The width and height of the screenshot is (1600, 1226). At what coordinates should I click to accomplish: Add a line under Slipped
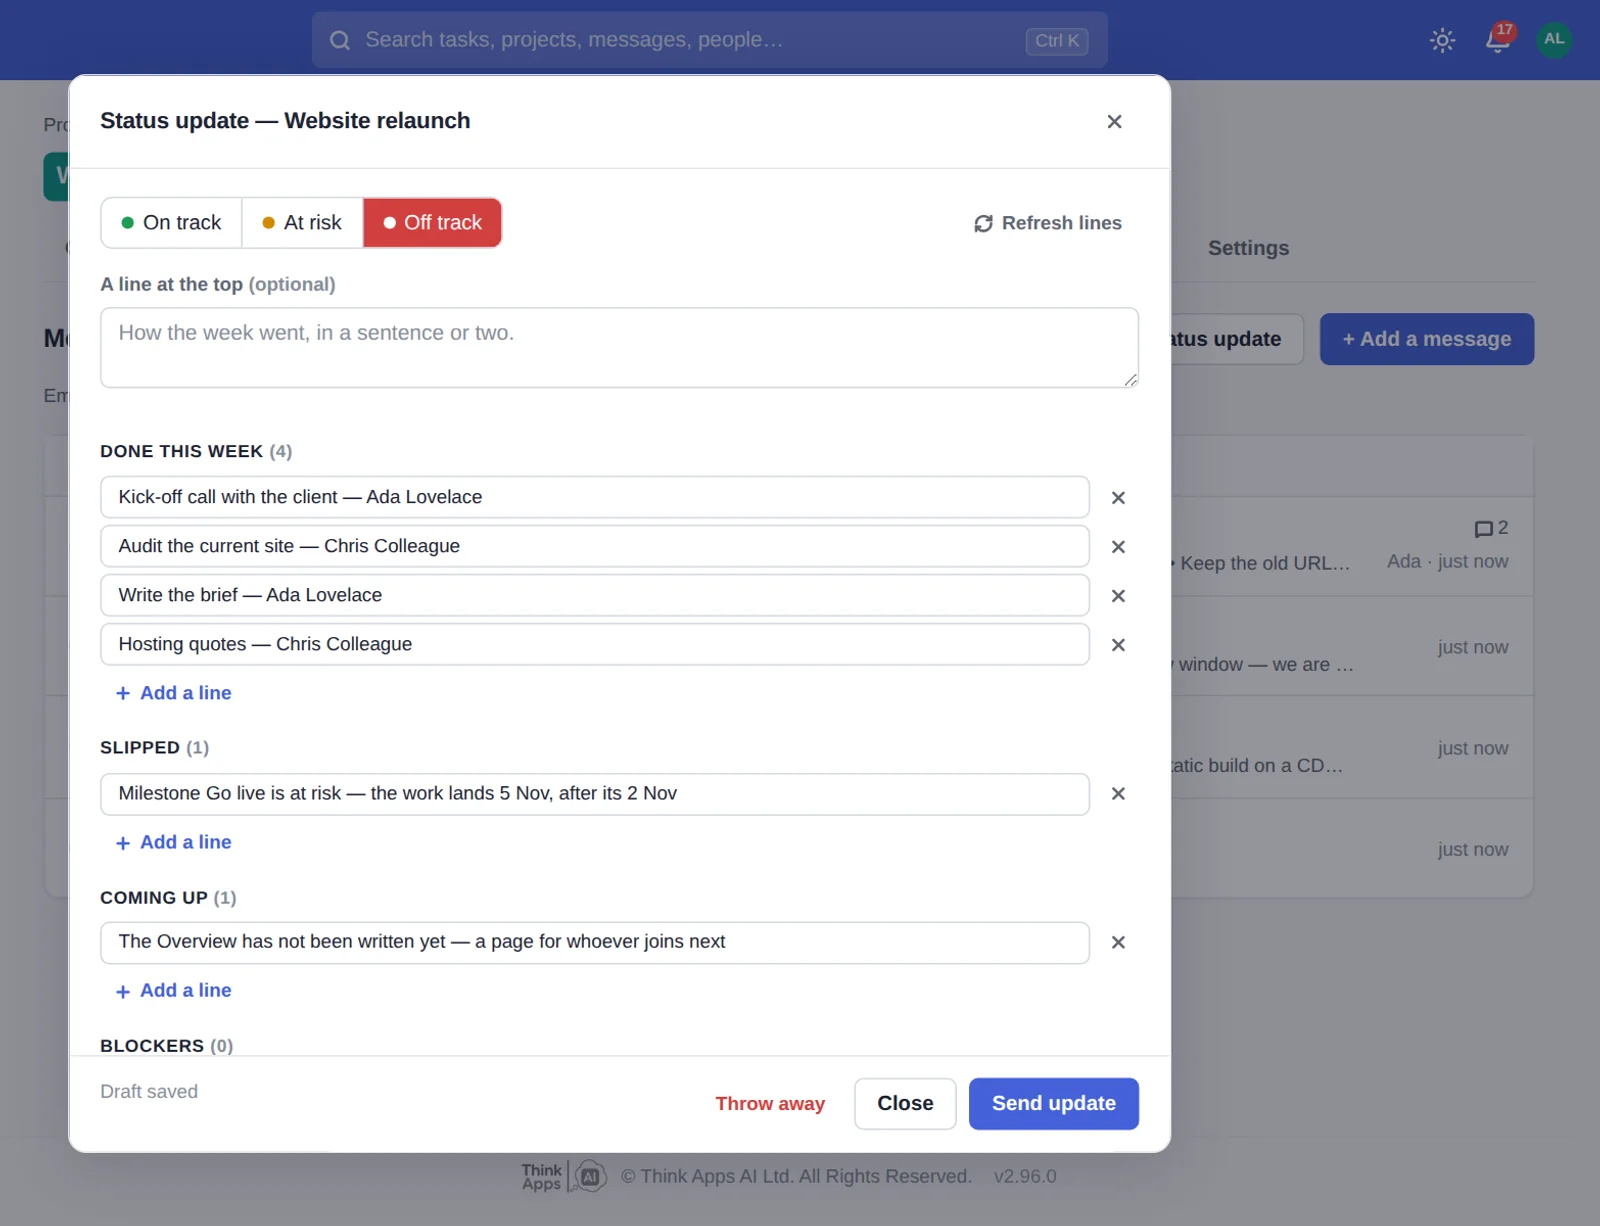pos(174,842)
